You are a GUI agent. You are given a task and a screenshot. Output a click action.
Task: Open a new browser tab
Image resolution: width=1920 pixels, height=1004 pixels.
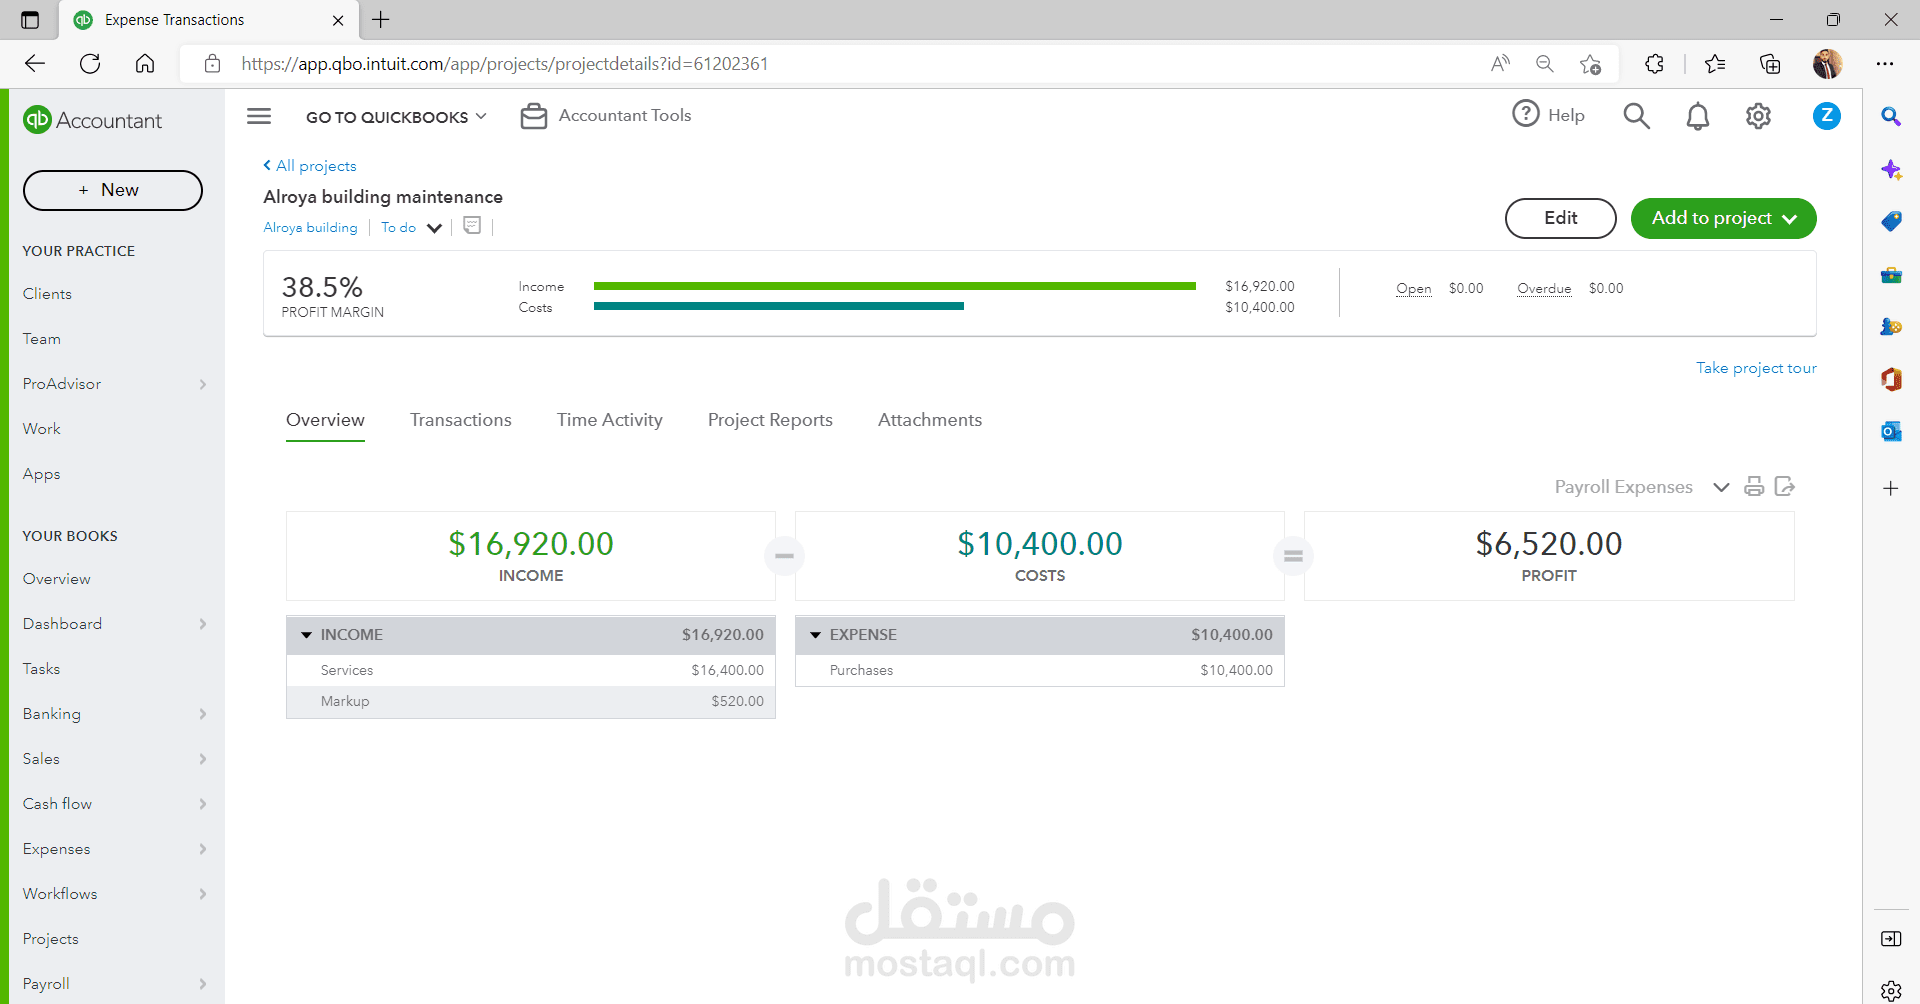pyautogui.click(x=381, y=20)
